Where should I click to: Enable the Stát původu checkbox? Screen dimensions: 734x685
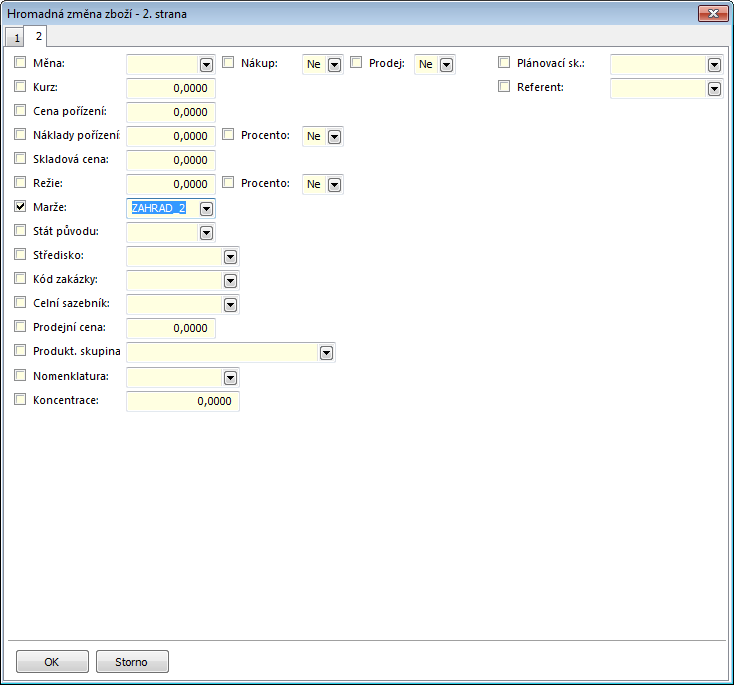pos(20,230)
